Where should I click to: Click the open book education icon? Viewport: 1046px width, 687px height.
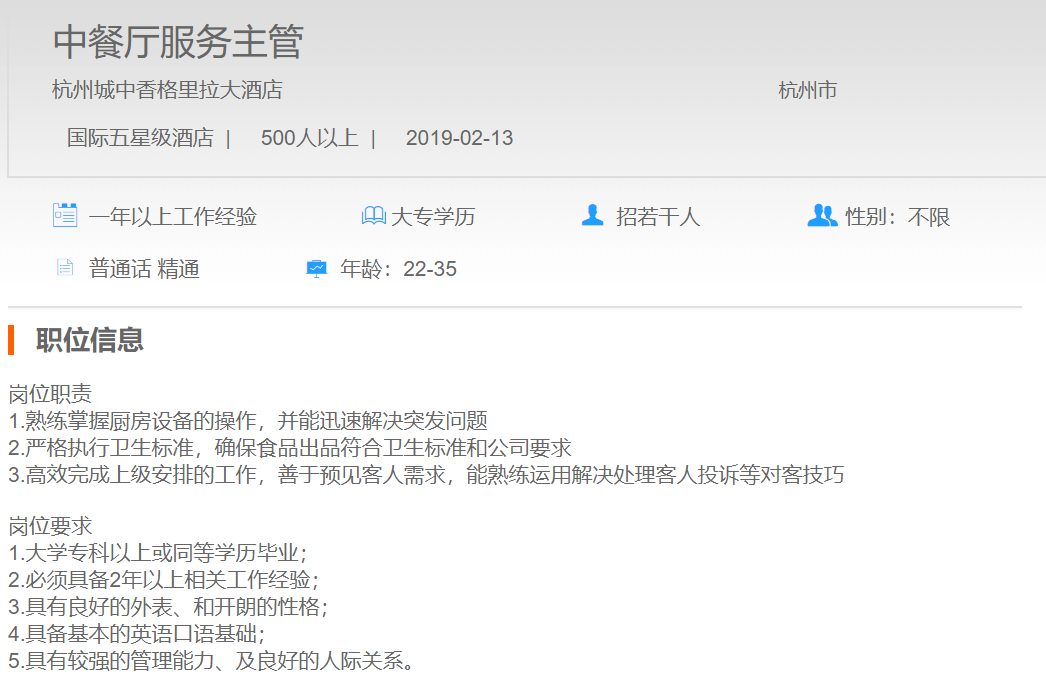click(373, 216)
